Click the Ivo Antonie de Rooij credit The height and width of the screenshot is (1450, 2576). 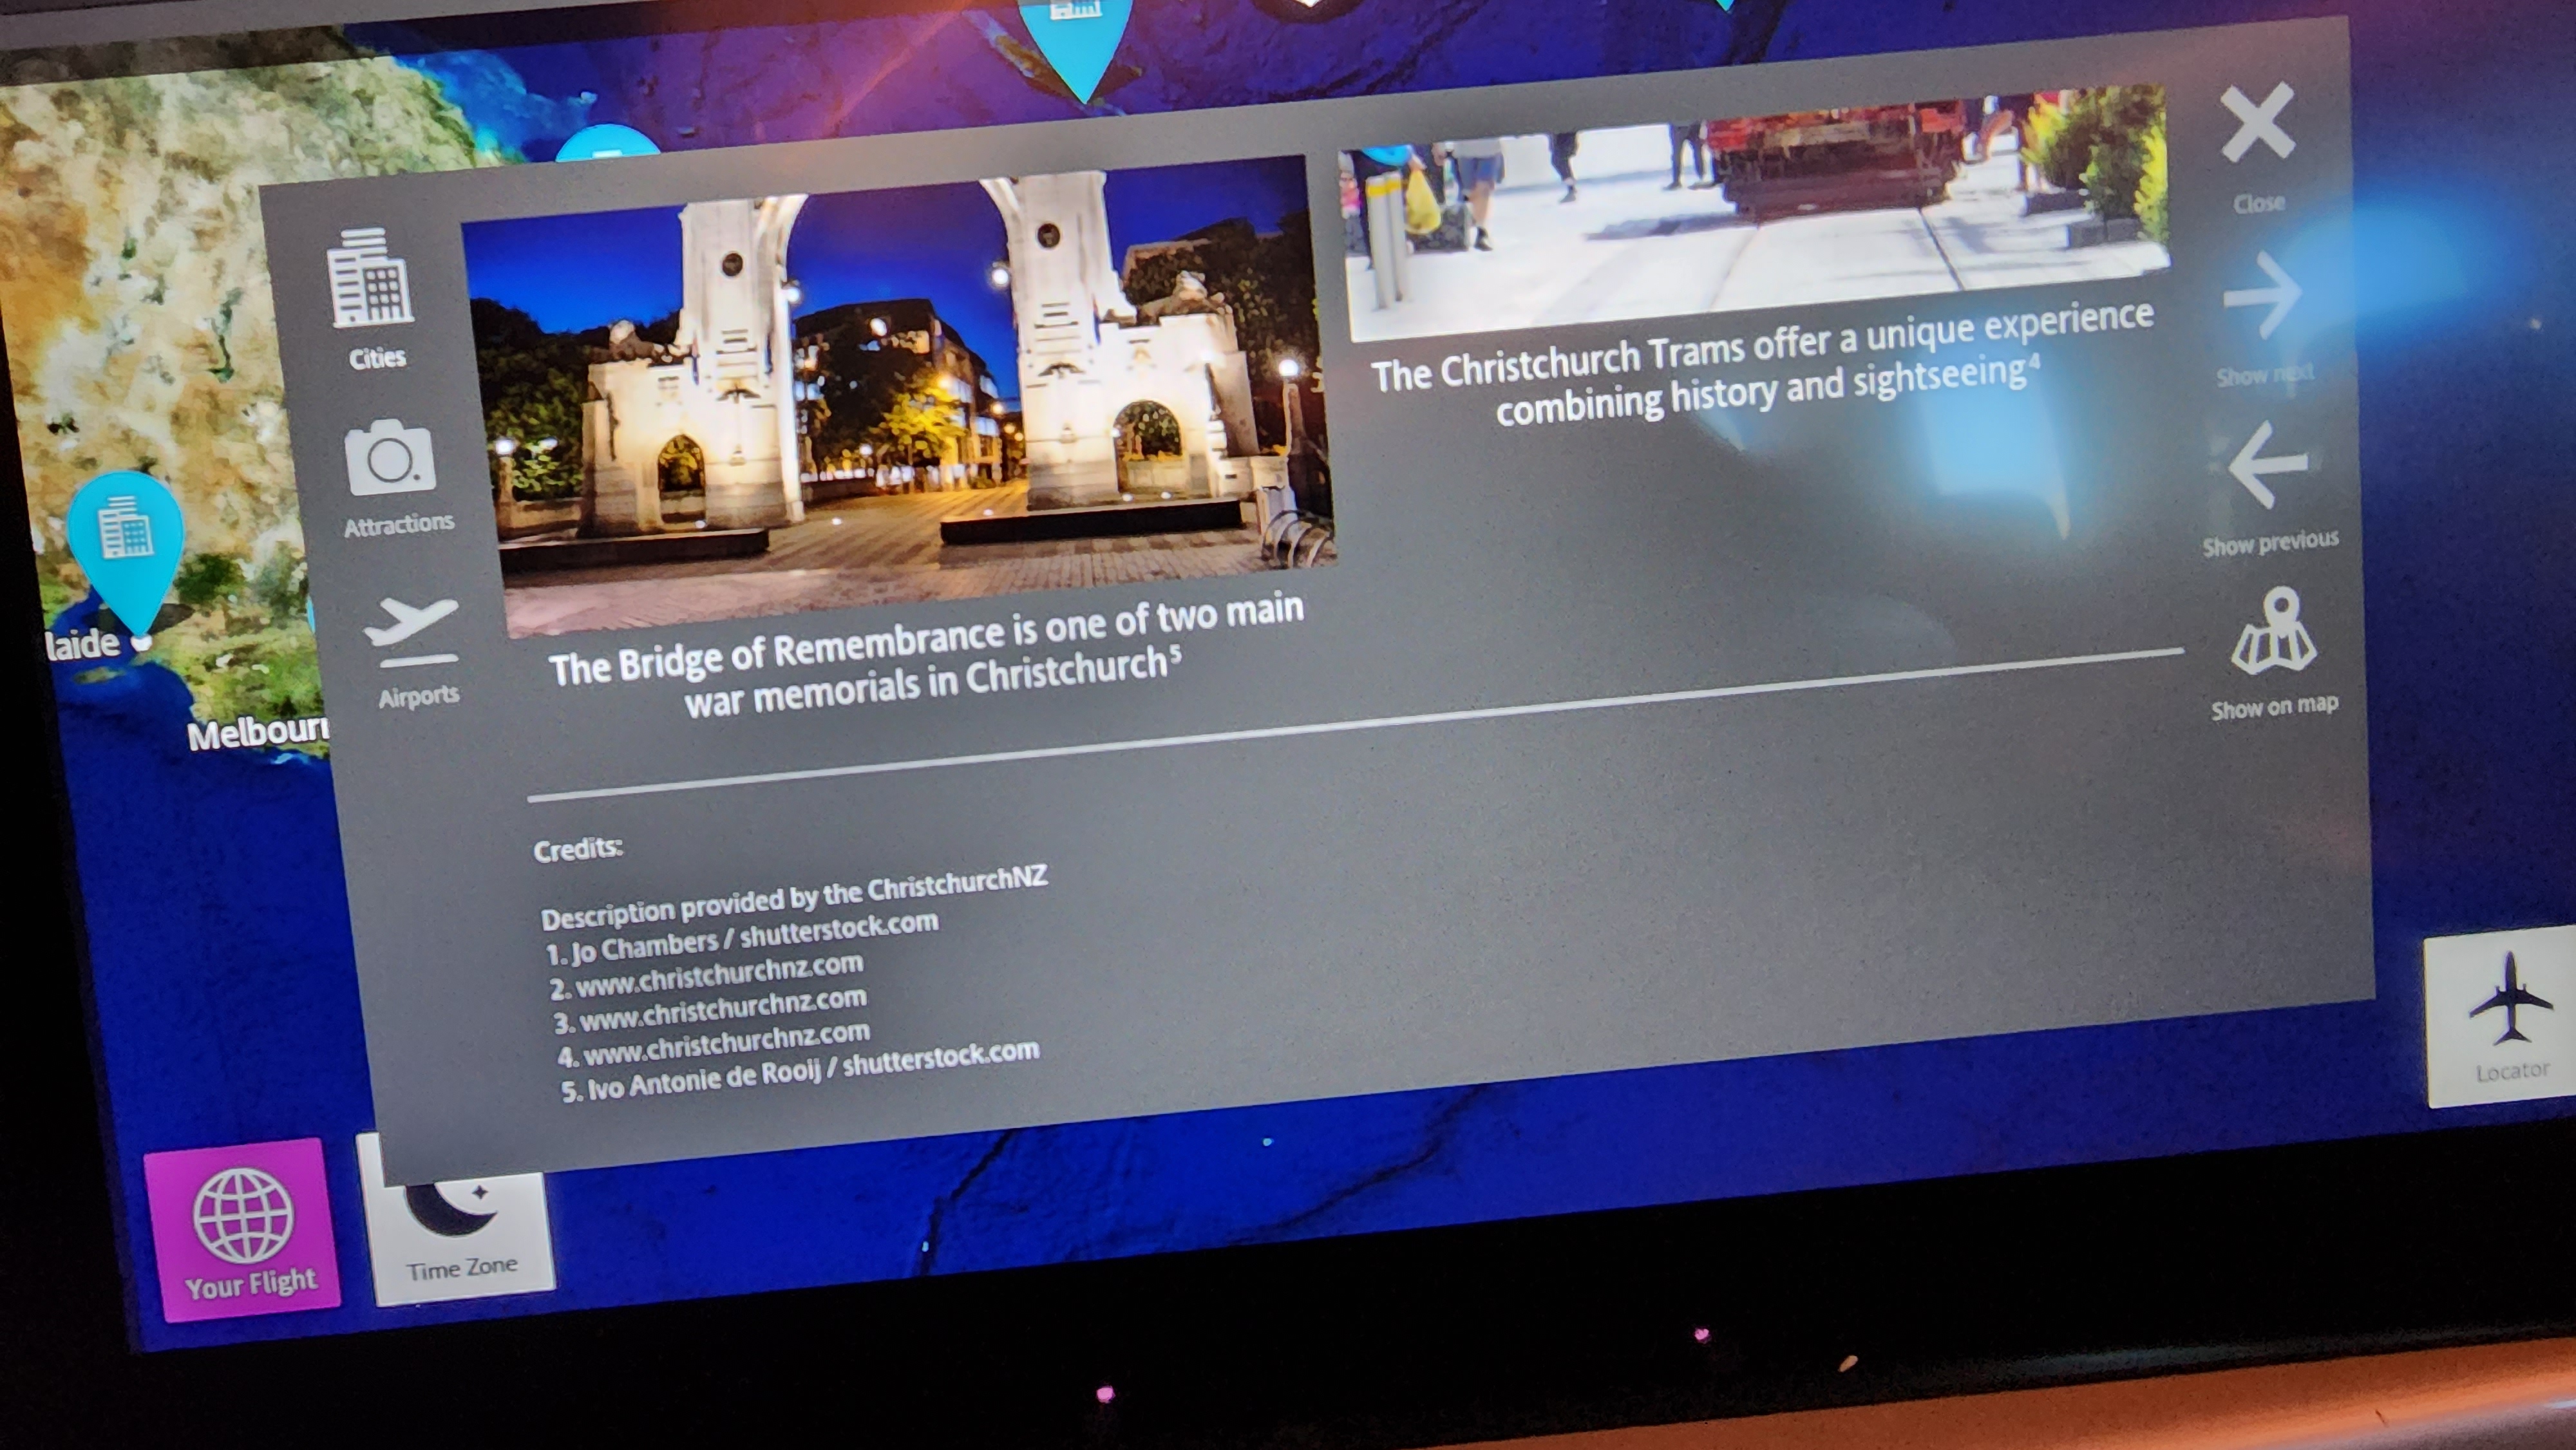(x=800, y=1073)
